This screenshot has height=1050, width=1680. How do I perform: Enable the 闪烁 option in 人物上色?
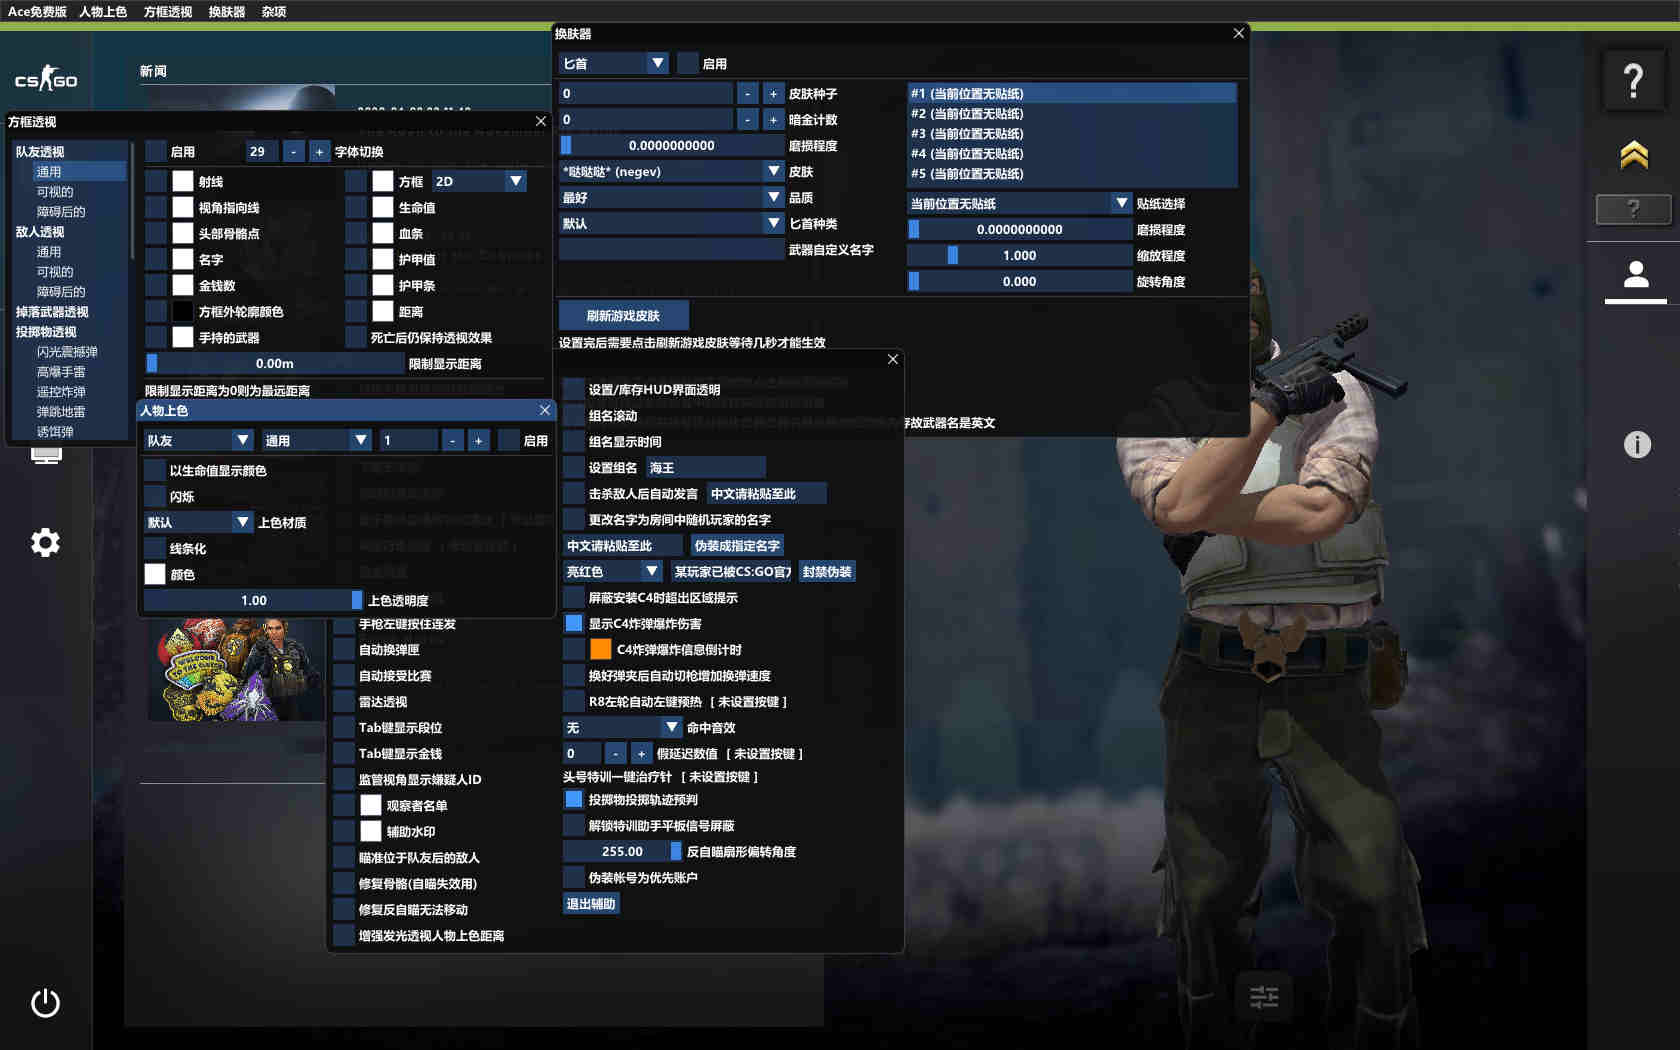(155, 496)
